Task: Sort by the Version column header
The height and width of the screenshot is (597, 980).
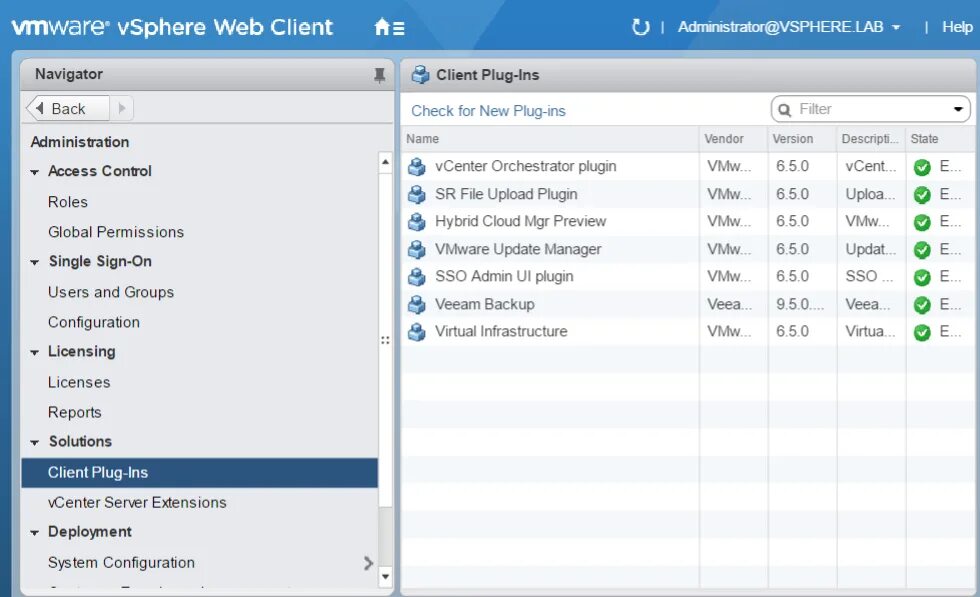Action: click(802, 139)
